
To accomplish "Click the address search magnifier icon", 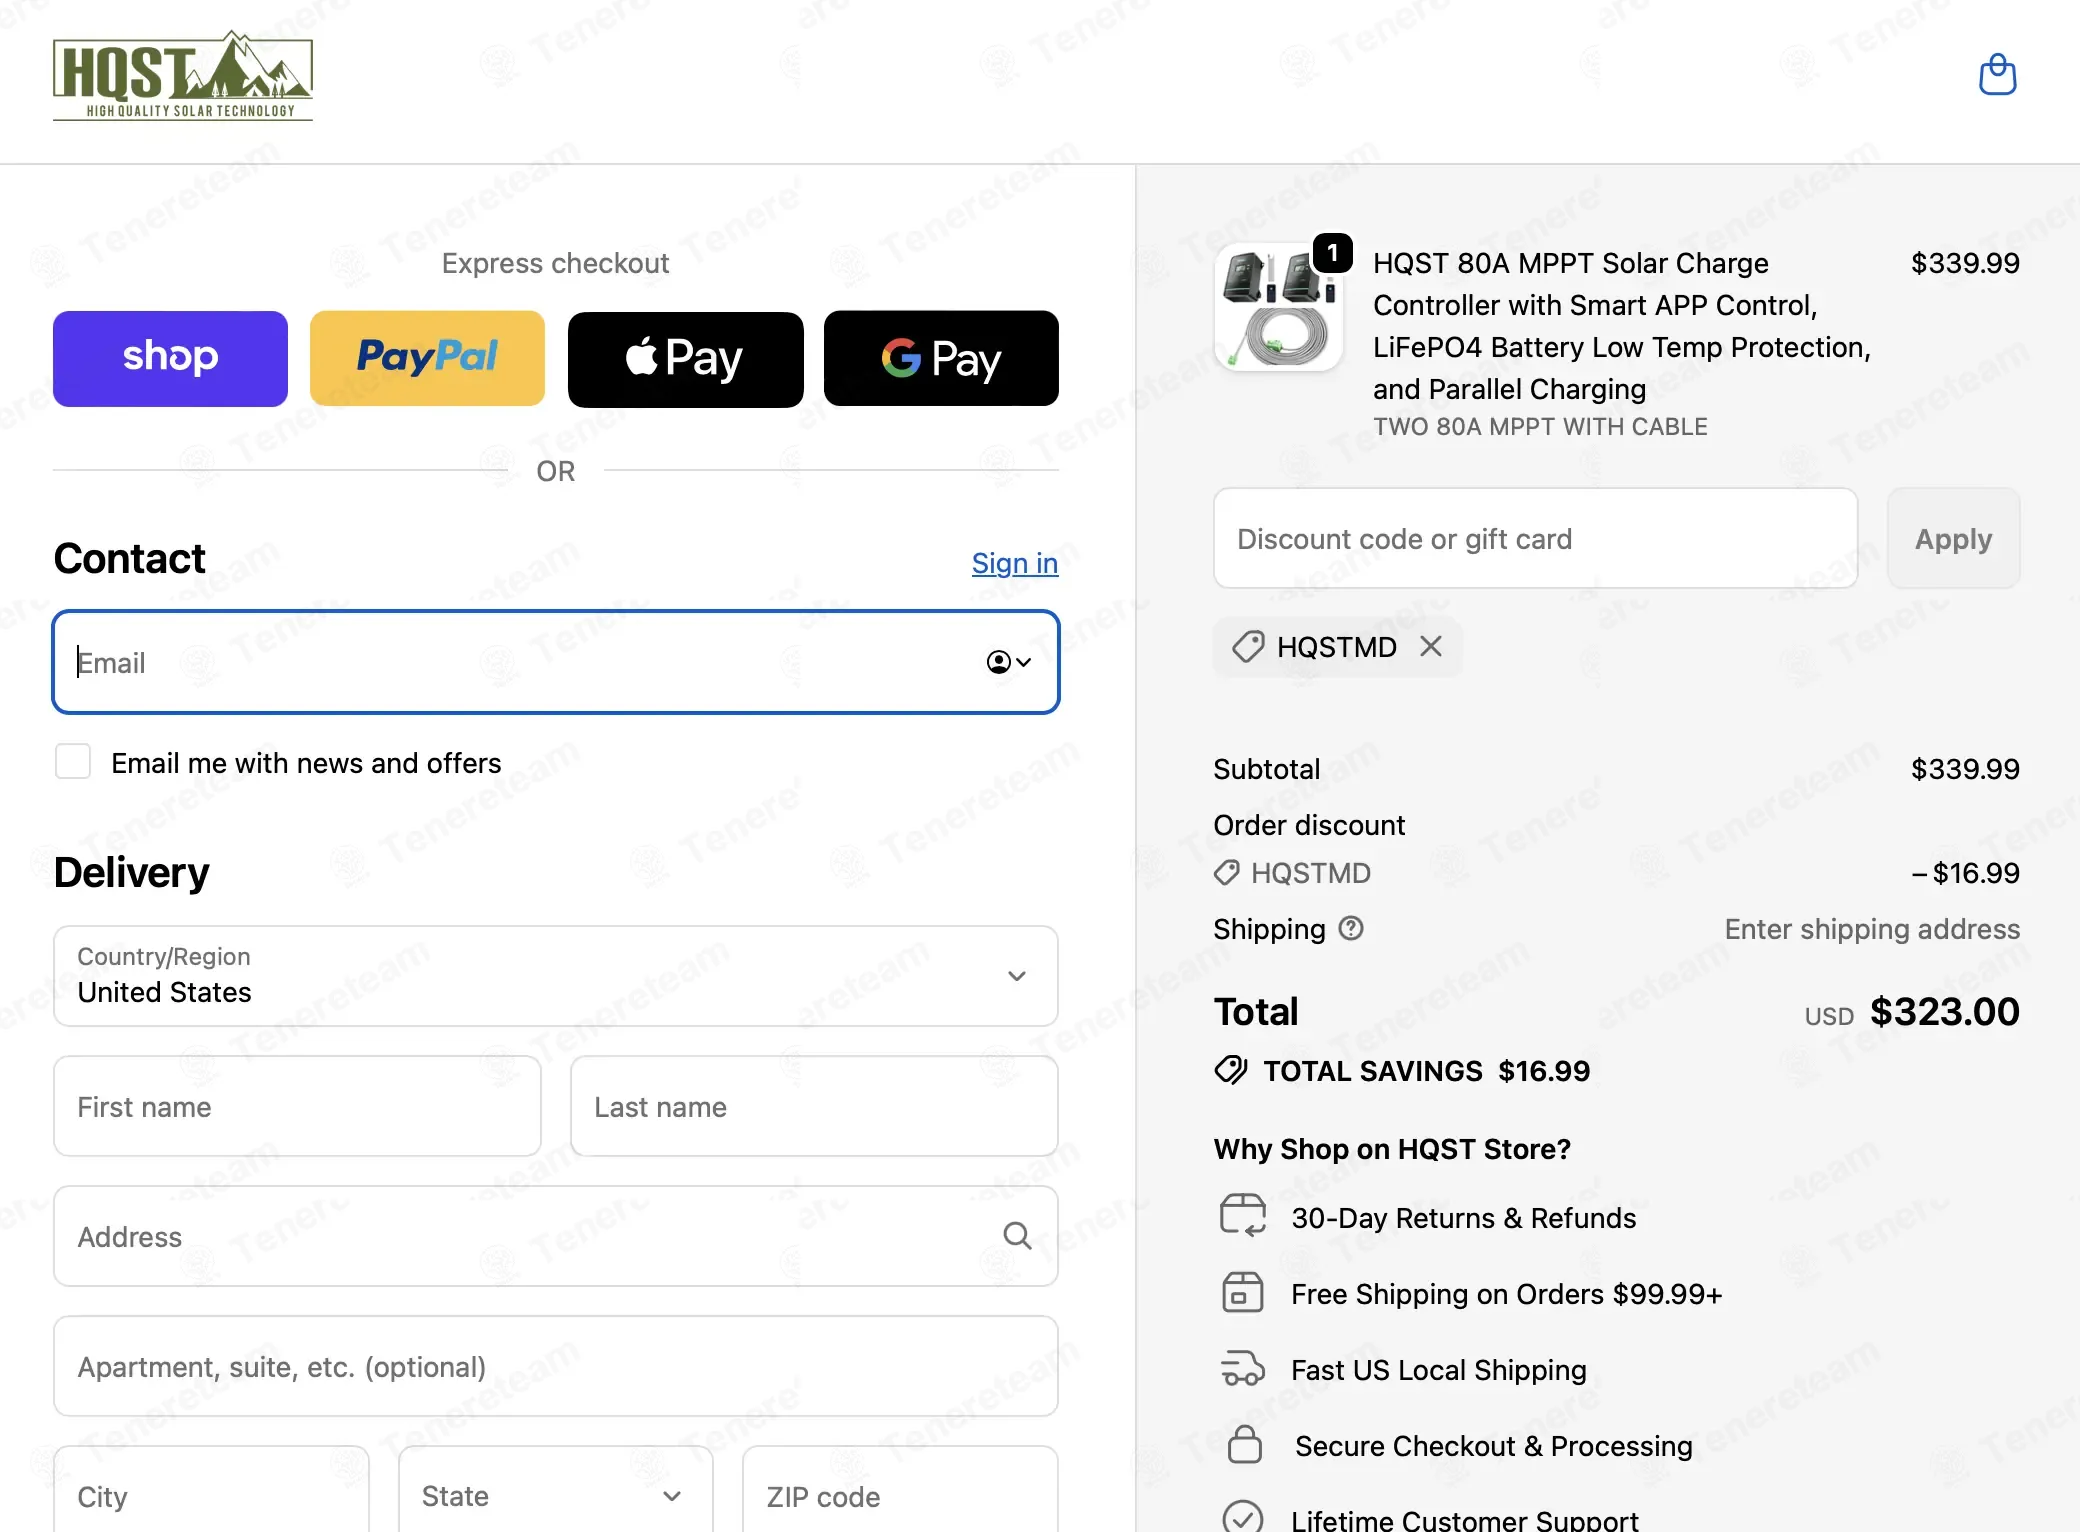I will pos(1017,1236).
